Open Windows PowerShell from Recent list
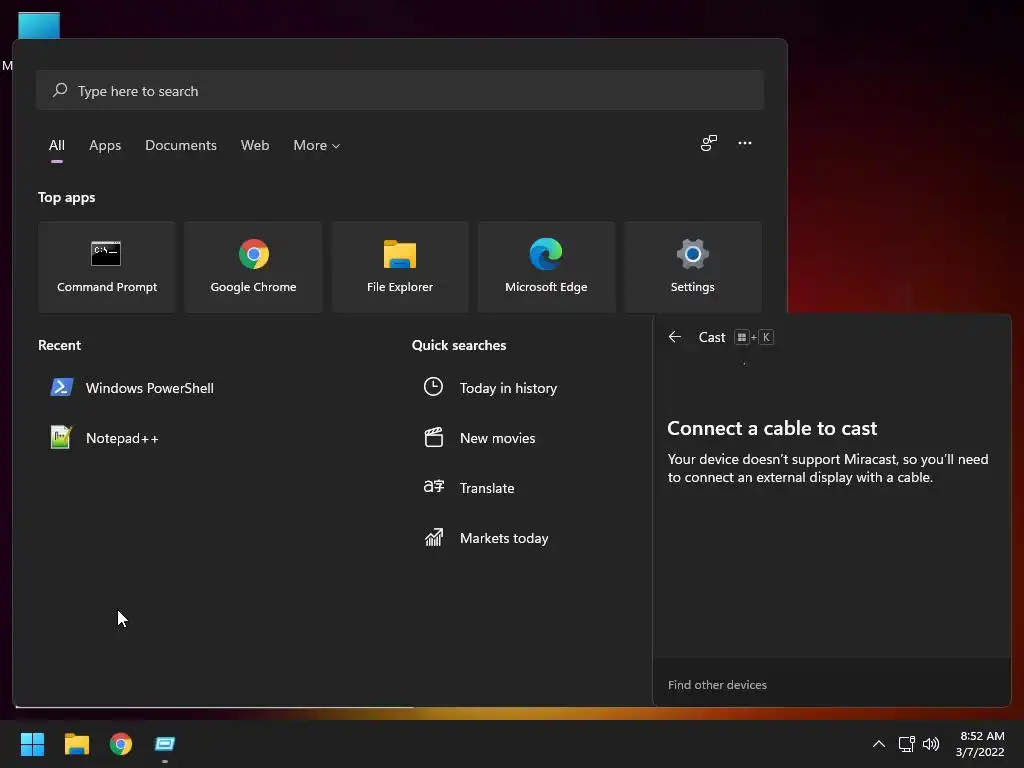The image size is (1024, 768). coord(133,388)
